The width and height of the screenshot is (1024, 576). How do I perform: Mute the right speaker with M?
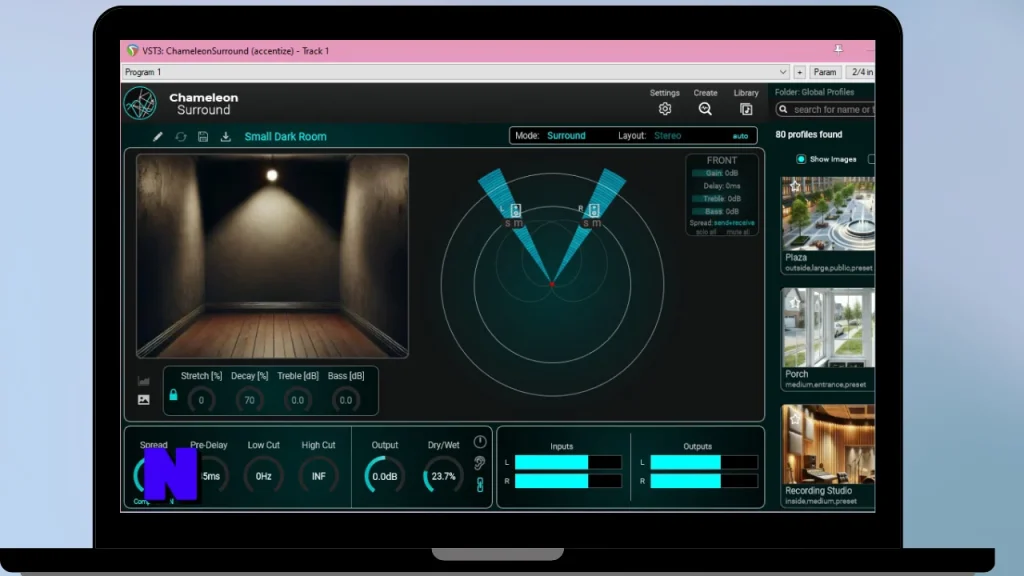coord(597,223)
